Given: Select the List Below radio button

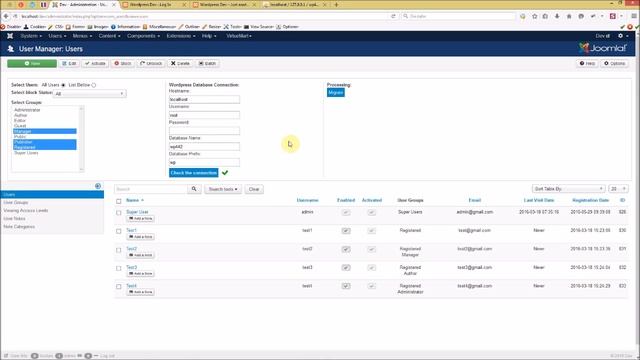Looking at the screenshot, I should point(94,85).
